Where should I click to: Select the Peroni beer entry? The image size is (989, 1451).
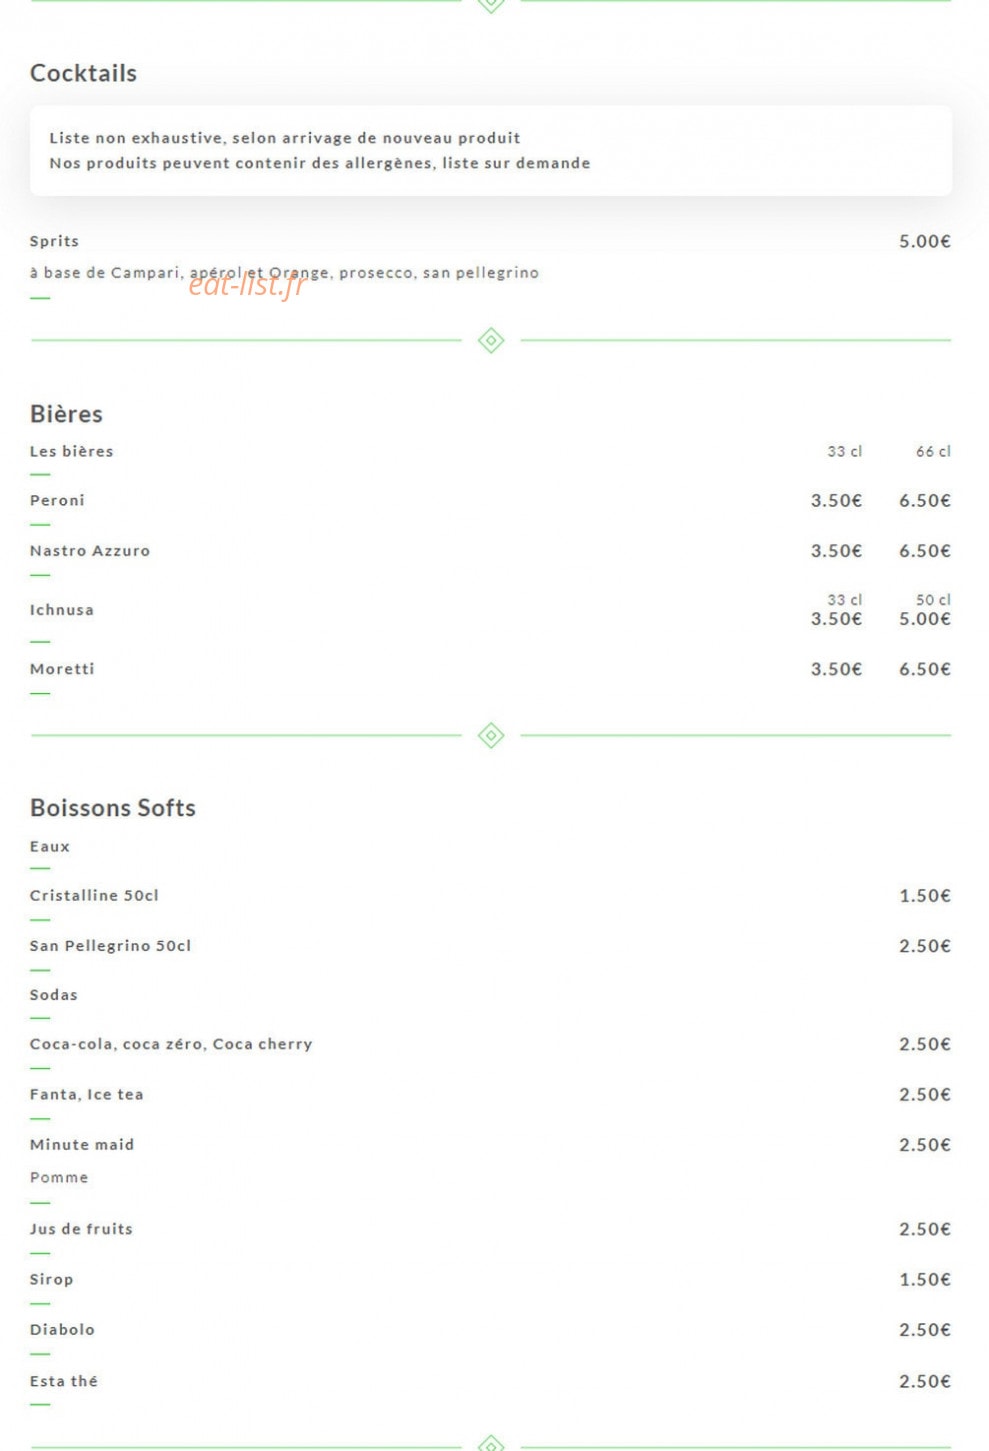[57, 500]
